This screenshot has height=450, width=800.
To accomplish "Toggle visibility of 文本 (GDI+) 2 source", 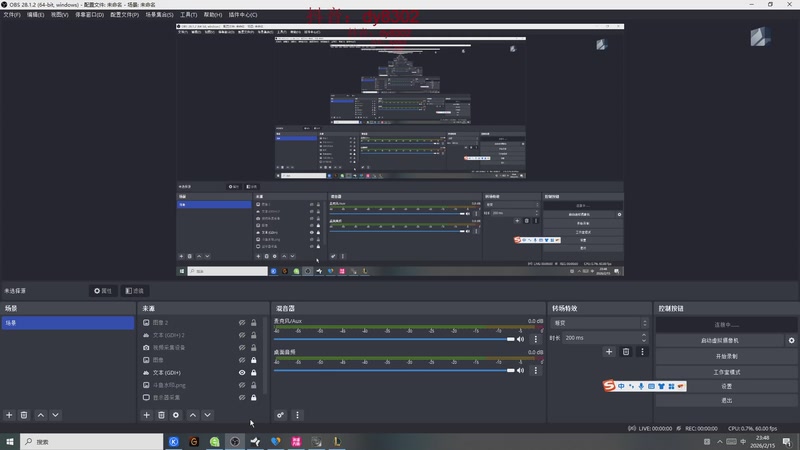I will [242, 335].
